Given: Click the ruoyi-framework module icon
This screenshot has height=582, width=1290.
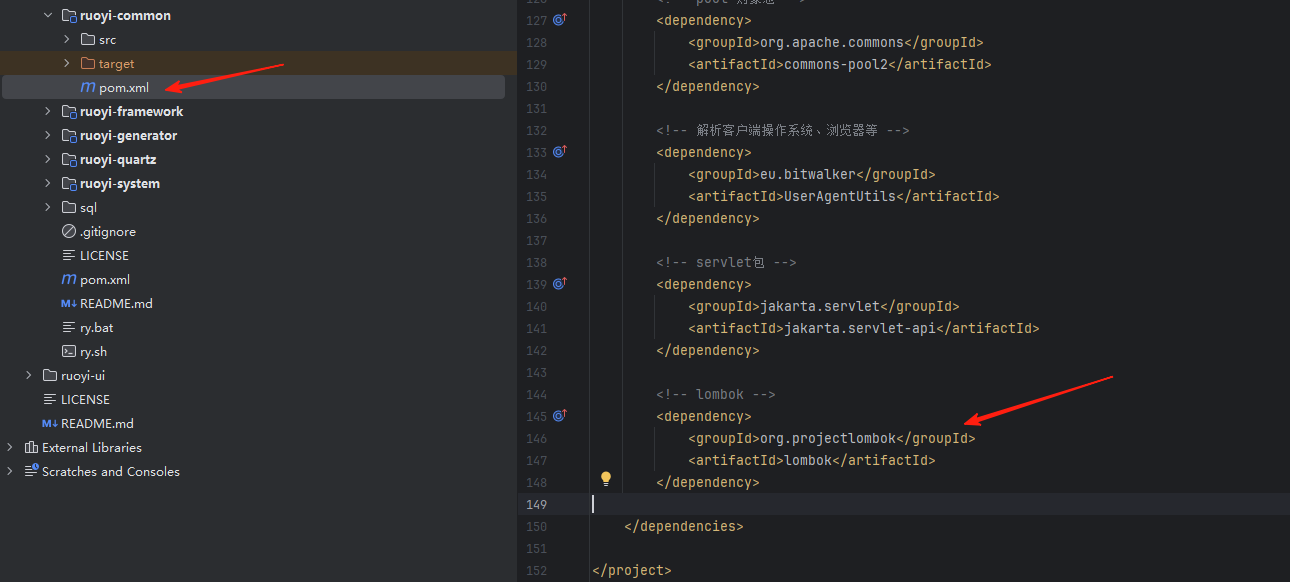Looking at the screenshot, I should 69,111.
